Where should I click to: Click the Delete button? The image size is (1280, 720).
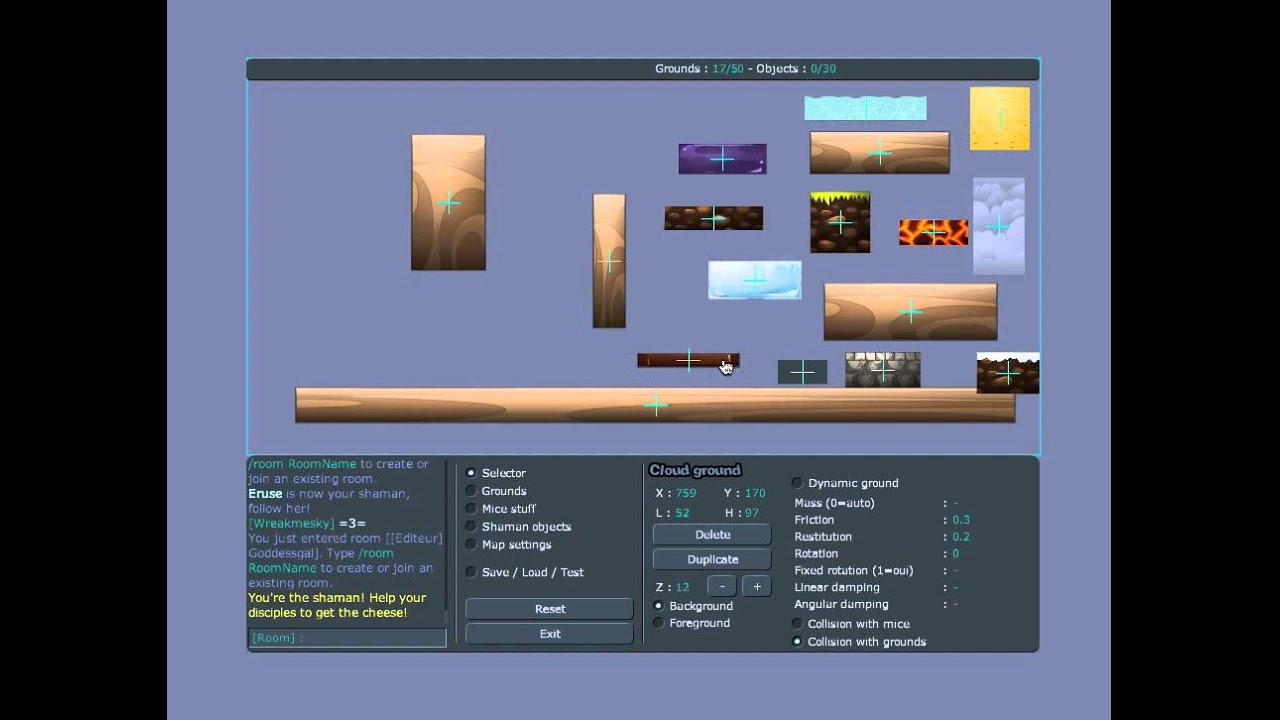click(712, 535)
